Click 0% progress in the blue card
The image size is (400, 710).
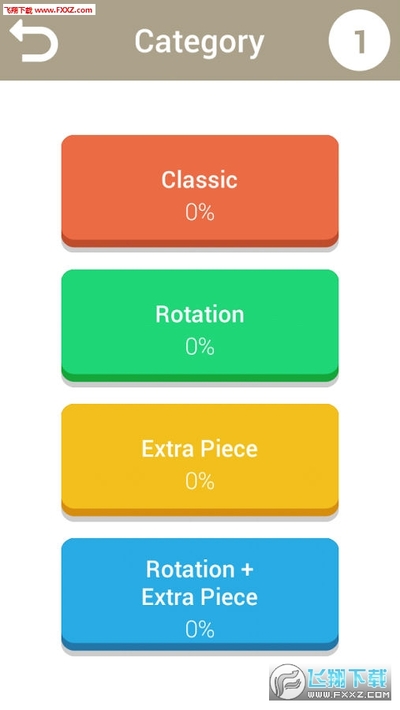coord(200,629)
